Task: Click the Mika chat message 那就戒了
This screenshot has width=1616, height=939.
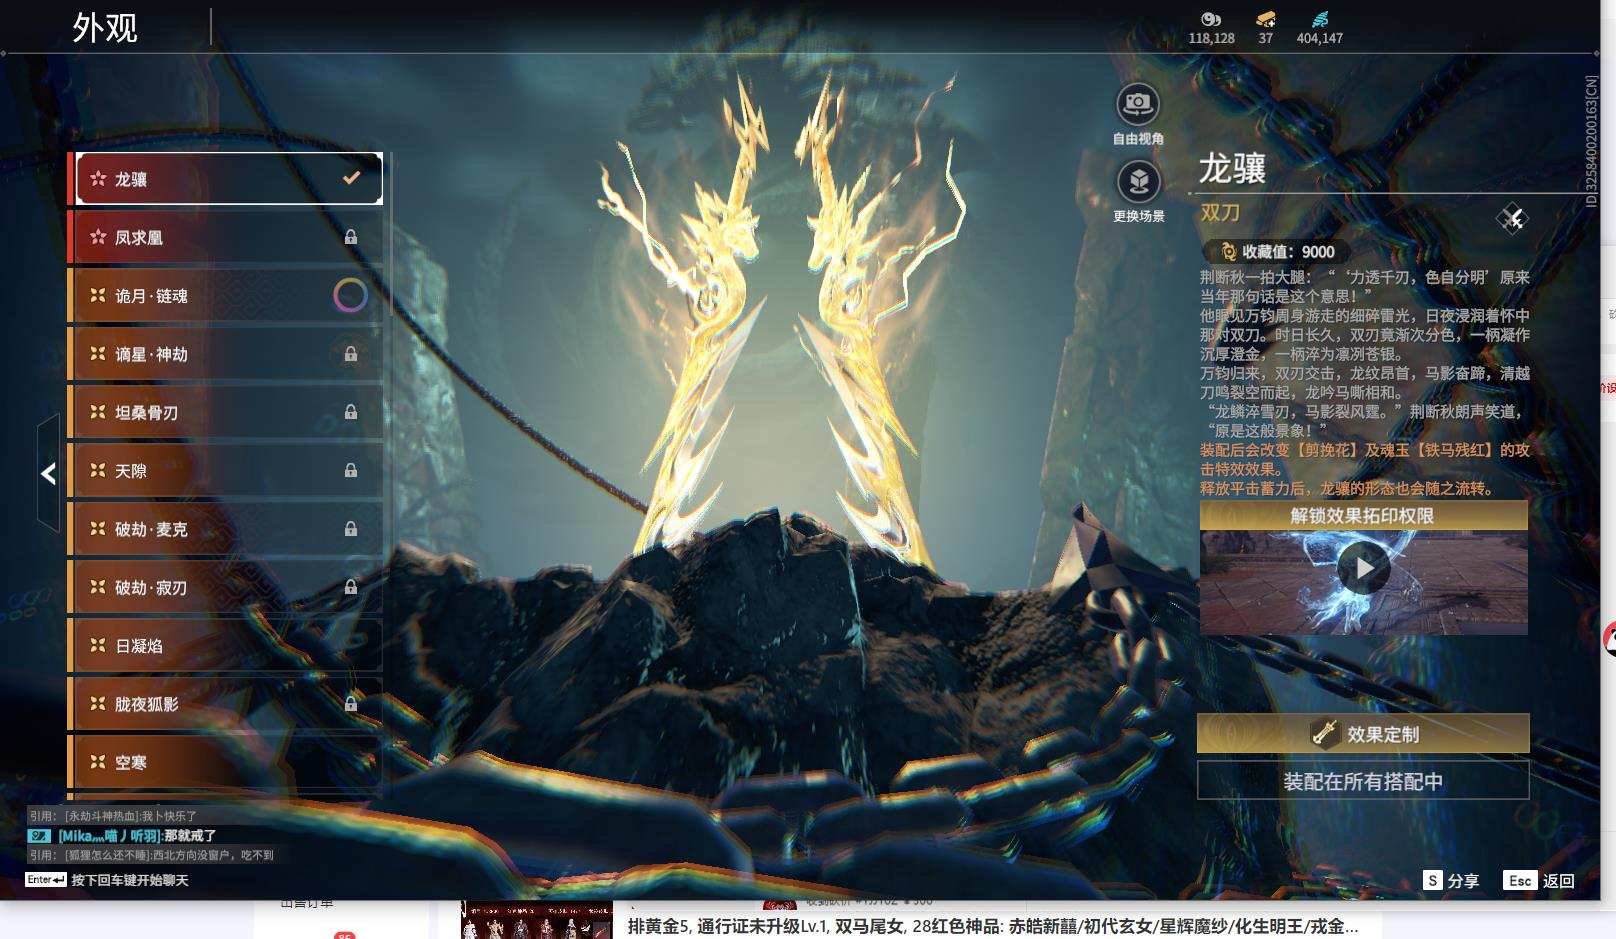Action: [190, 835]
